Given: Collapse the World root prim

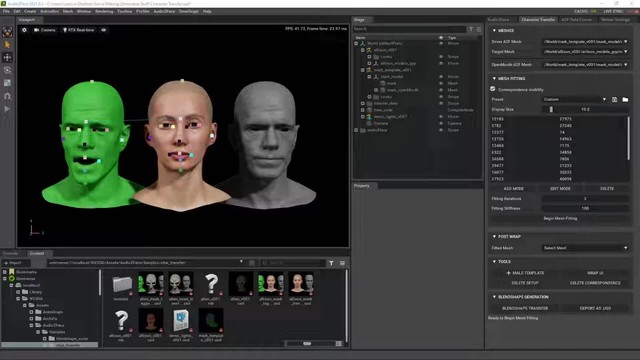Looking at the screenshot, I should 356,43.
